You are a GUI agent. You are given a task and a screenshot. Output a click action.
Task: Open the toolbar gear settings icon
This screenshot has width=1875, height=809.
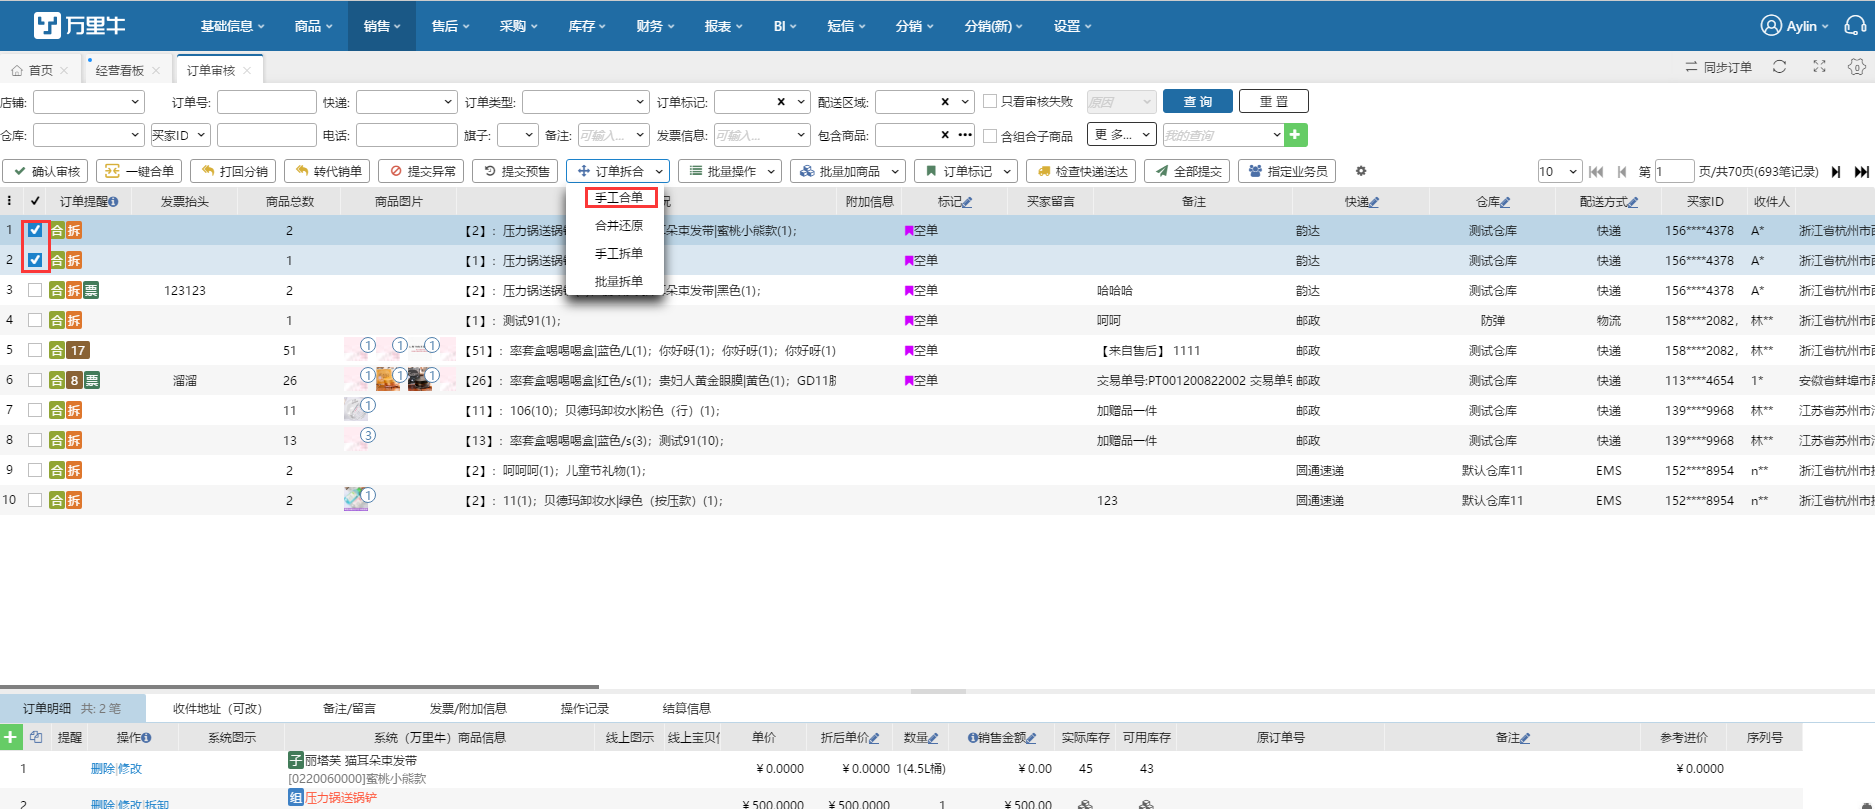(1361, 171)
